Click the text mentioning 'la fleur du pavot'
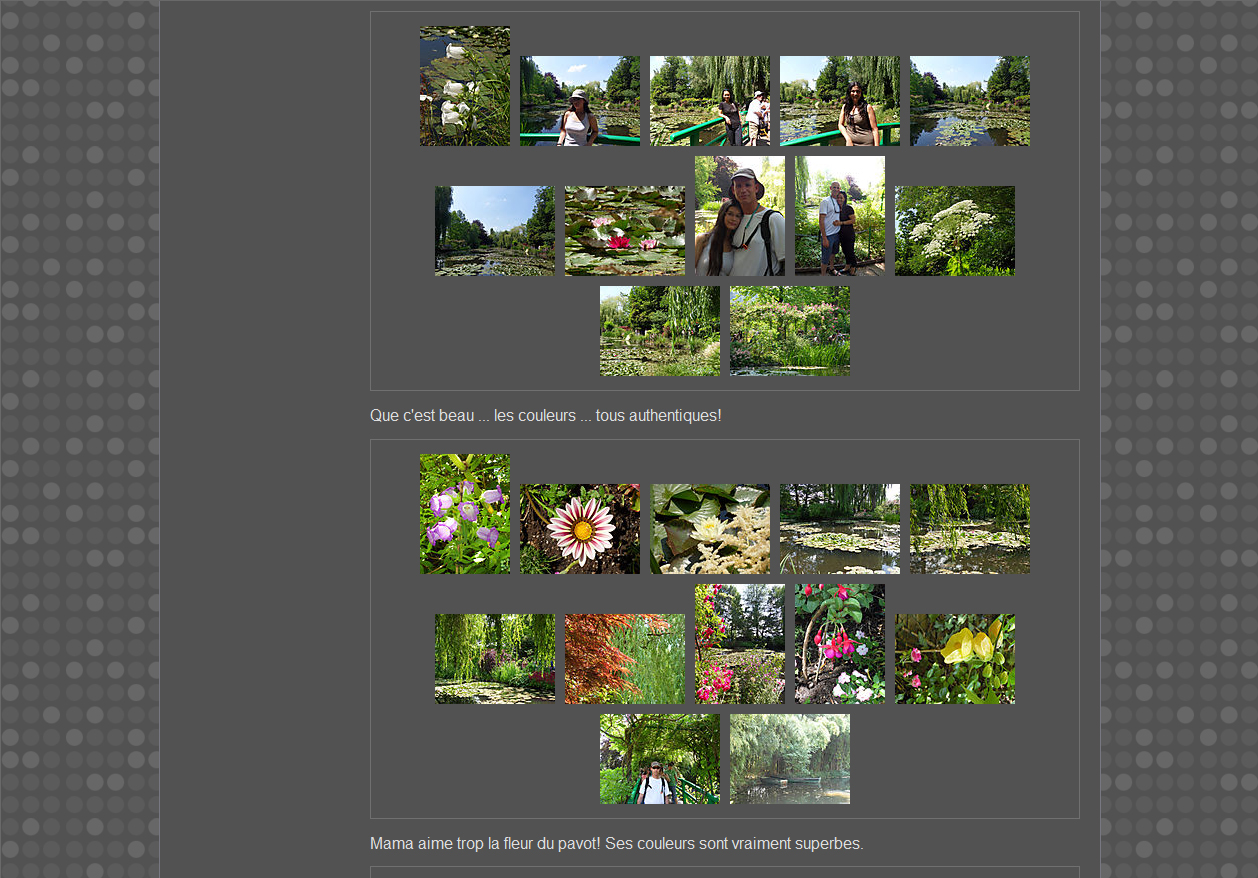 coord(616,844)
